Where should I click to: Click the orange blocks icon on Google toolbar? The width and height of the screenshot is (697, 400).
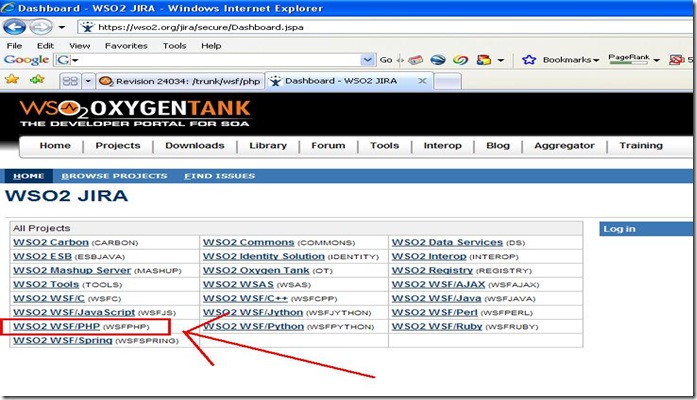(x=484, y=60)
